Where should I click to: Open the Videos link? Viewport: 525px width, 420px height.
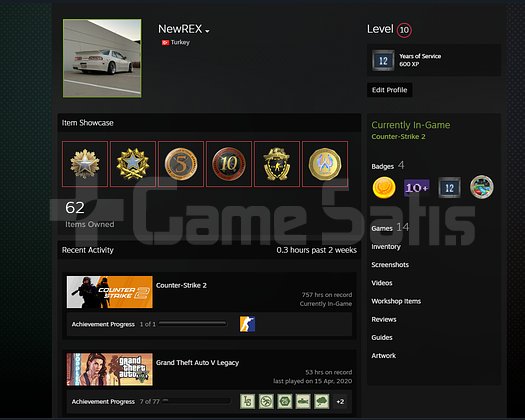pyautogui.click(x=382, y=283)
